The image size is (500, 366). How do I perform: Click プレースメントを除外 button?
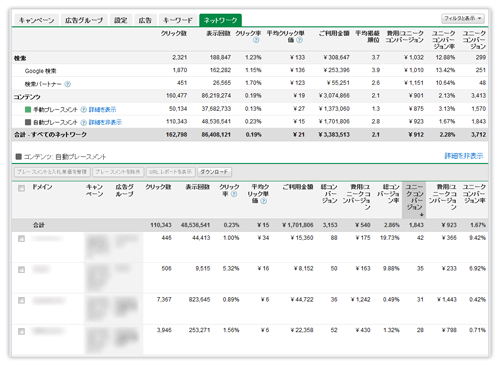tap(118, 172)
